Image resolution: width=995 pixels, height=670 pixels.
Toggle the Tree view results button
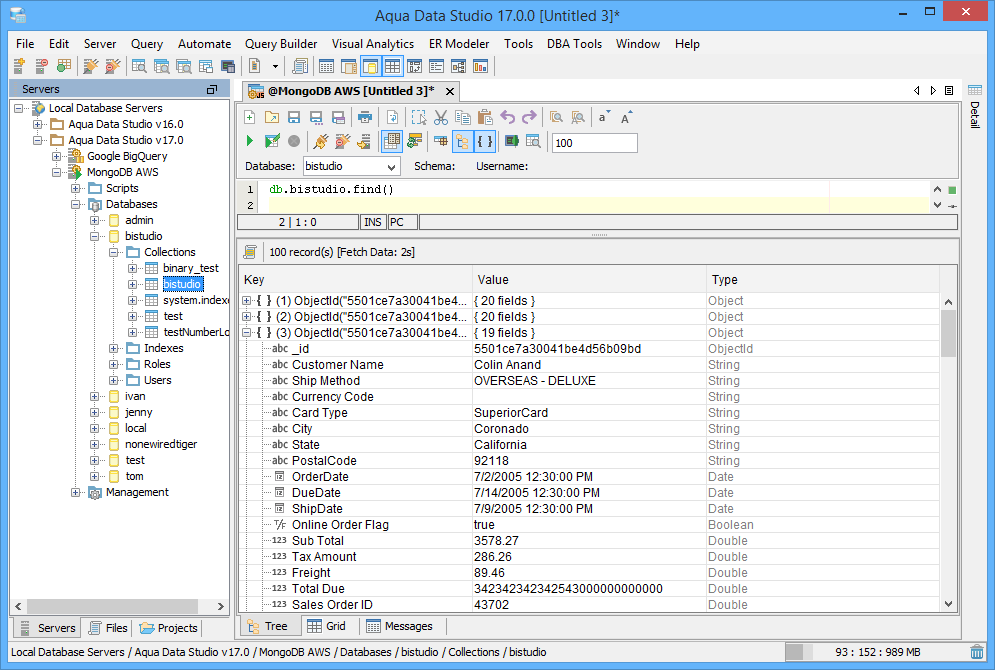(x=463, y=141)
